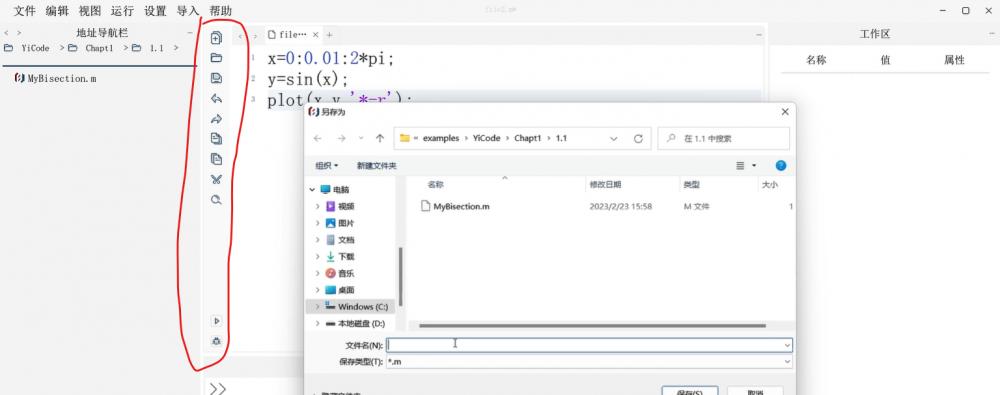
Task: Click back arrow in address navigation panel
Action: coord(6,33)
